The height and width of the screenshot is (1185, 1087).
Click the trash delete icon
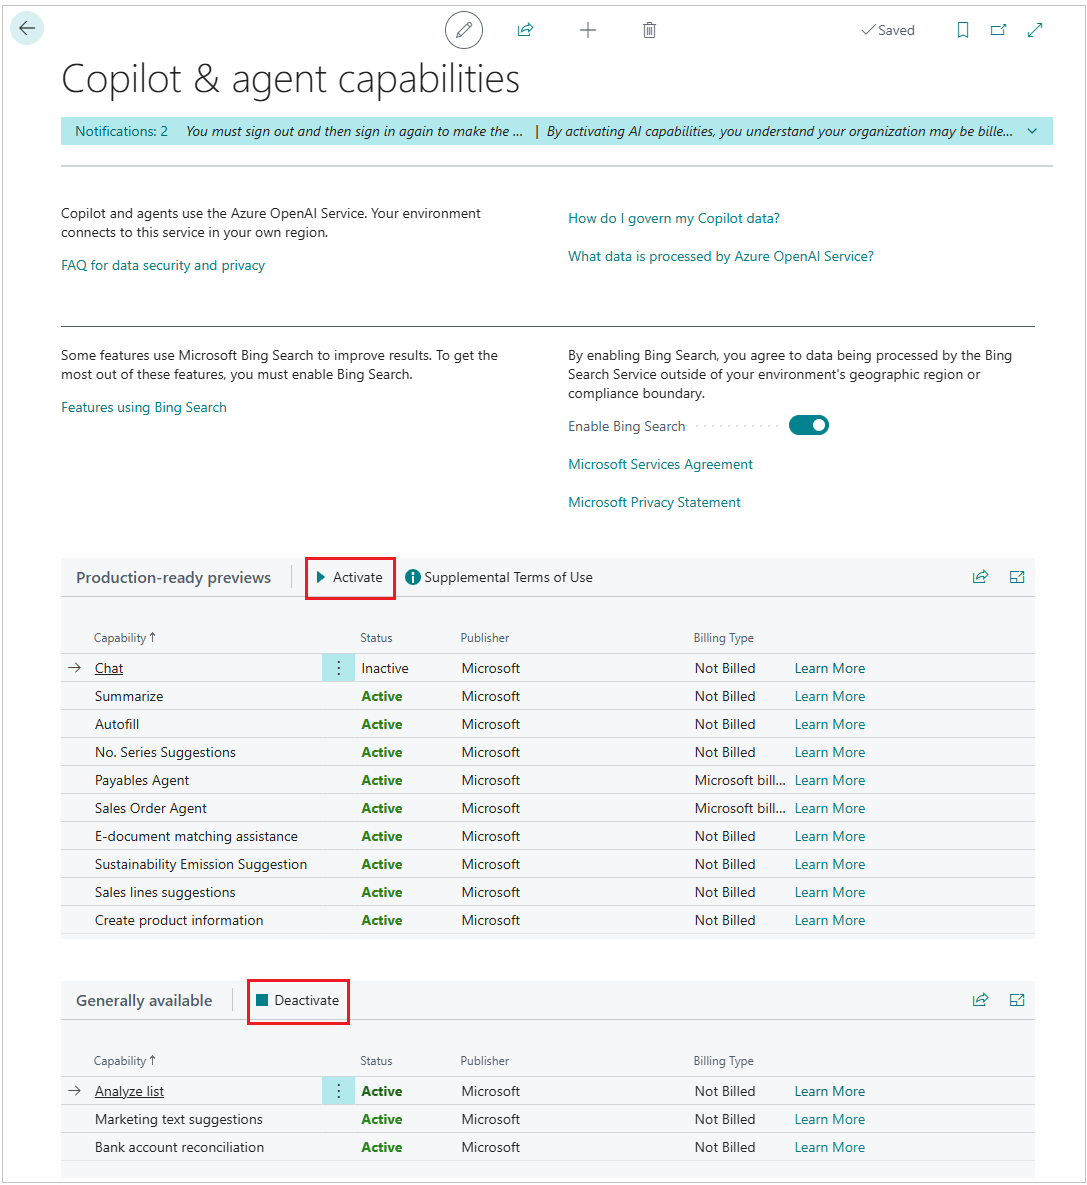click(x=649, y=30)
